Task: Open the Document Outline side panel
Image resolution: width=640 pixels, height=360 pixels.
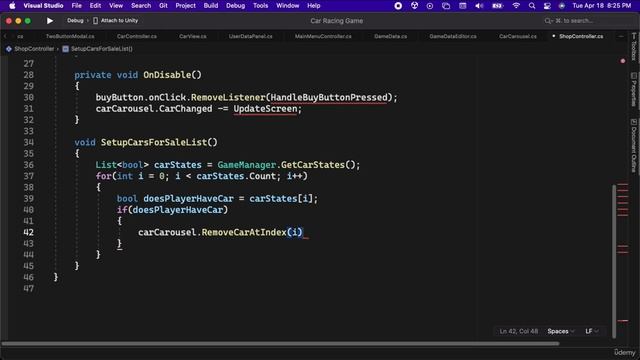Action: [x=633, y=145]
